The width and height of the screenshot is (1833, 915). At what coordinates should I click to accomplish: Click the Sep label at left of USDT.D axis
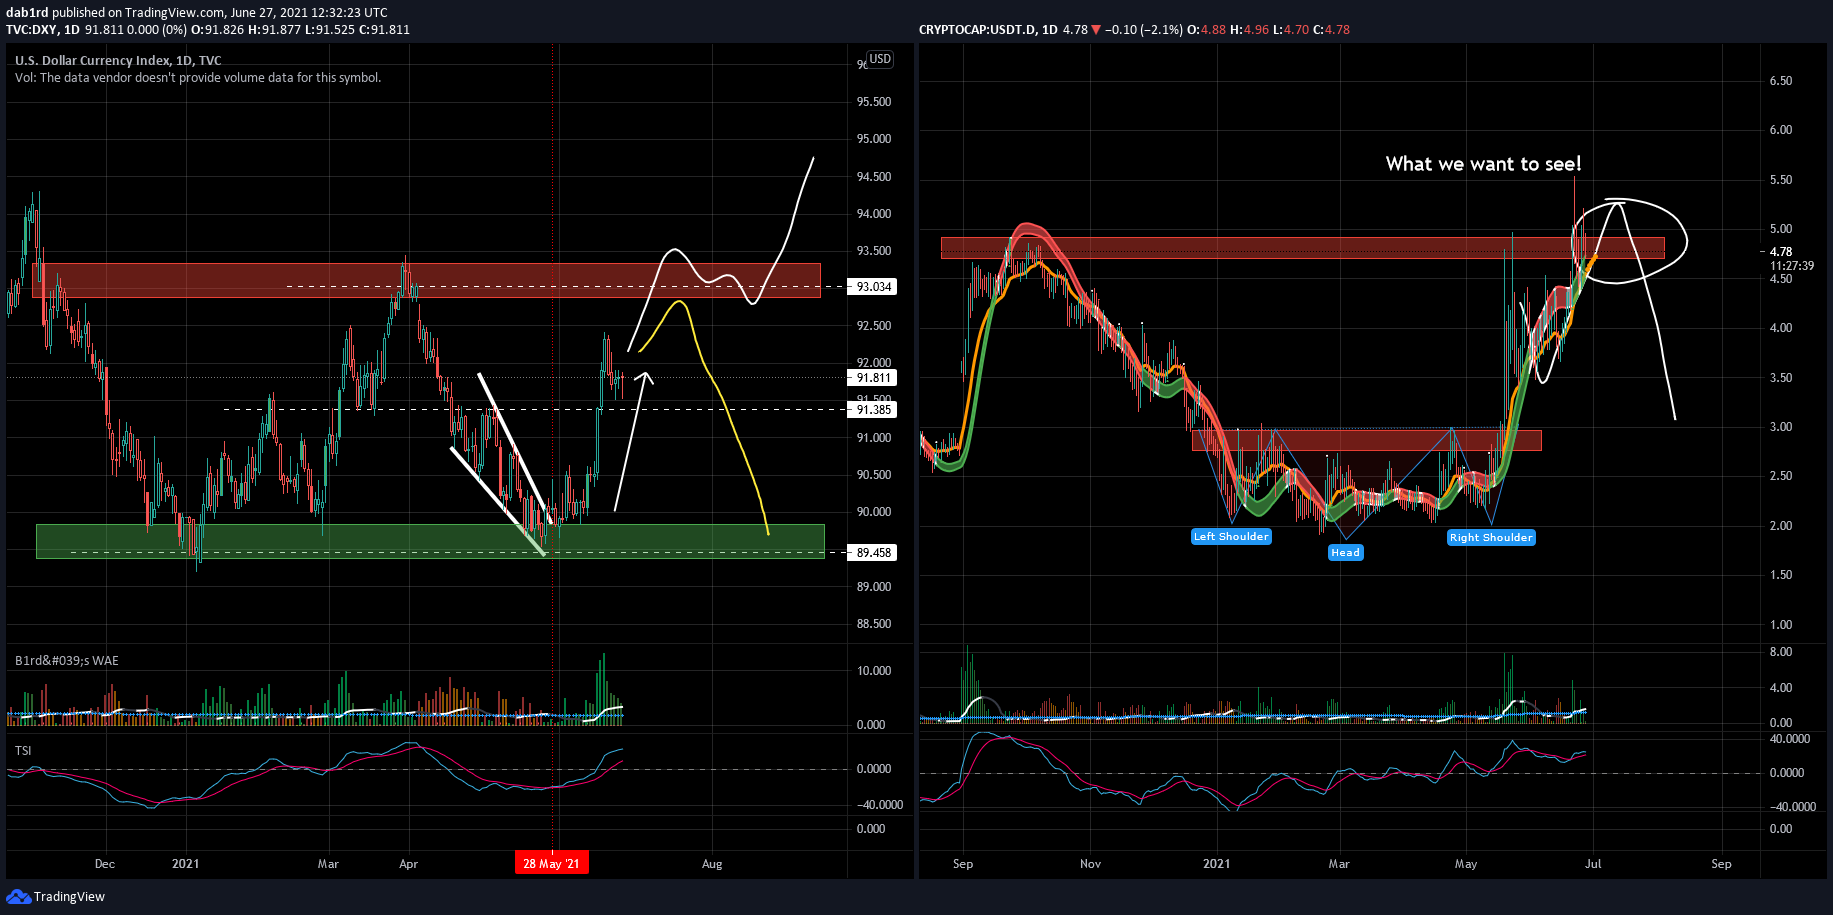click(x=963, y=864)
